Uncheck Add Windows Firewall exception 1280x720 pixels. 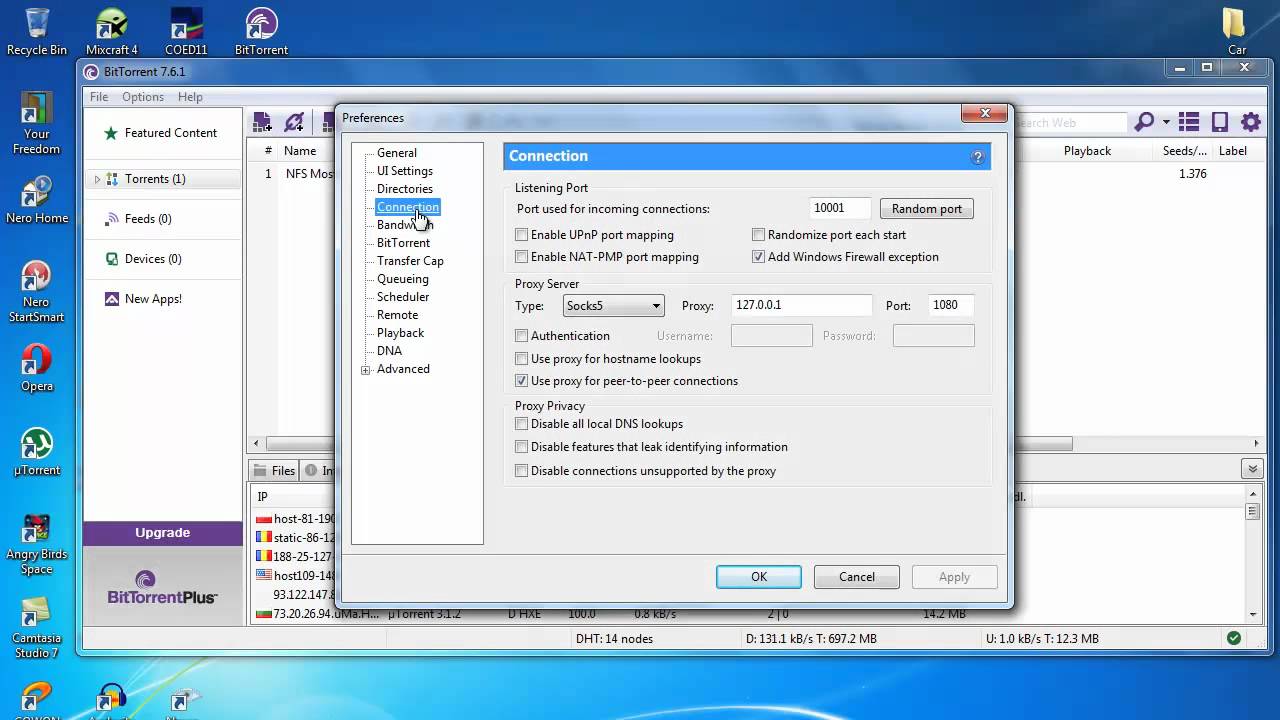(x=758, y=257)
